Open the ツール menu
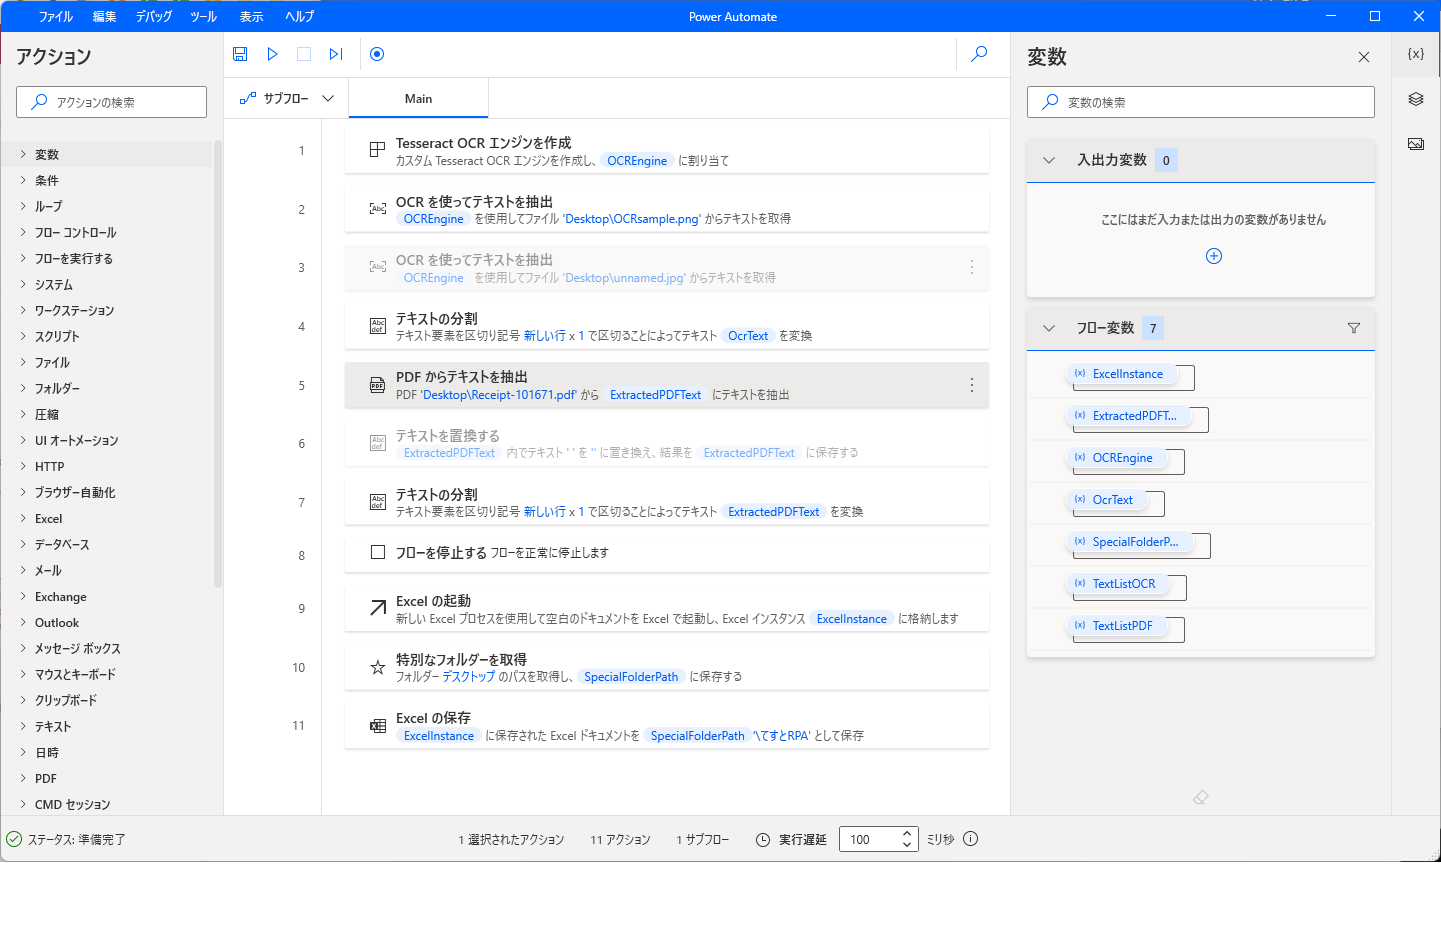Screen dimensions: 1441x950 pos(203,16)
